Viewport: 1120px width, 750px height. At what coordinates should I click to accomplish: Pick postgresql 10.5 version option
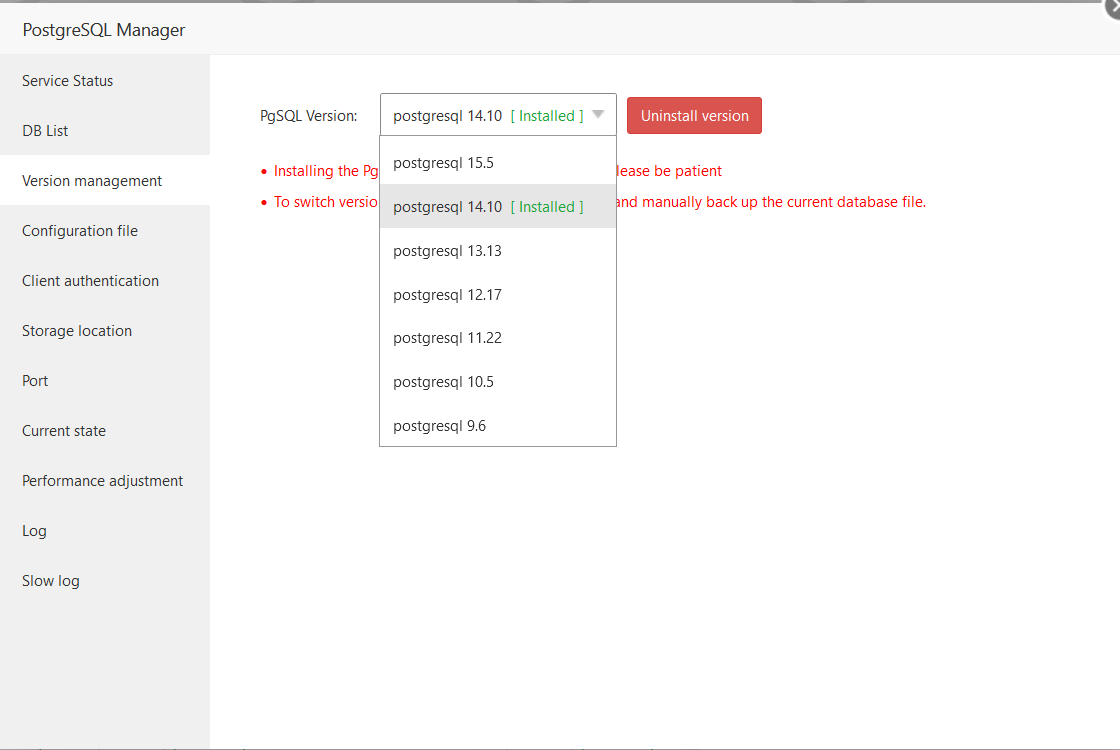click(498, 382)
